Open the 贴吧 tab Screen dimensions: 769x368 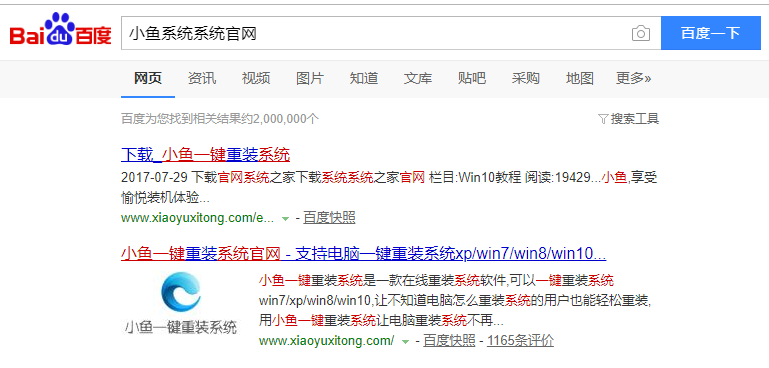(x=472, y=78)
